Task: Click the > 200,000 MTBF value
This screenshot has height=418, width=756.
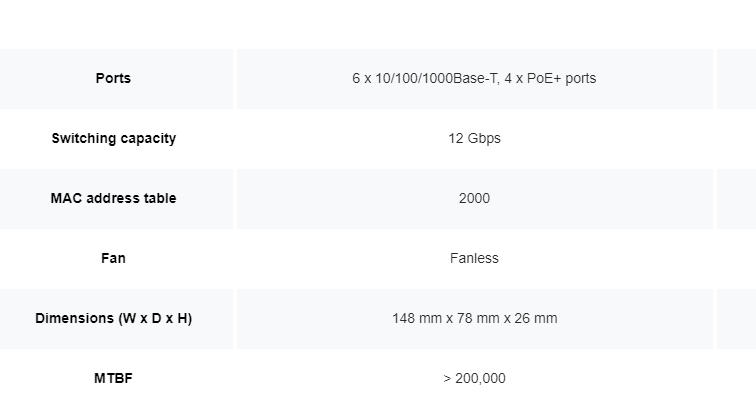Action: point(474,378)
